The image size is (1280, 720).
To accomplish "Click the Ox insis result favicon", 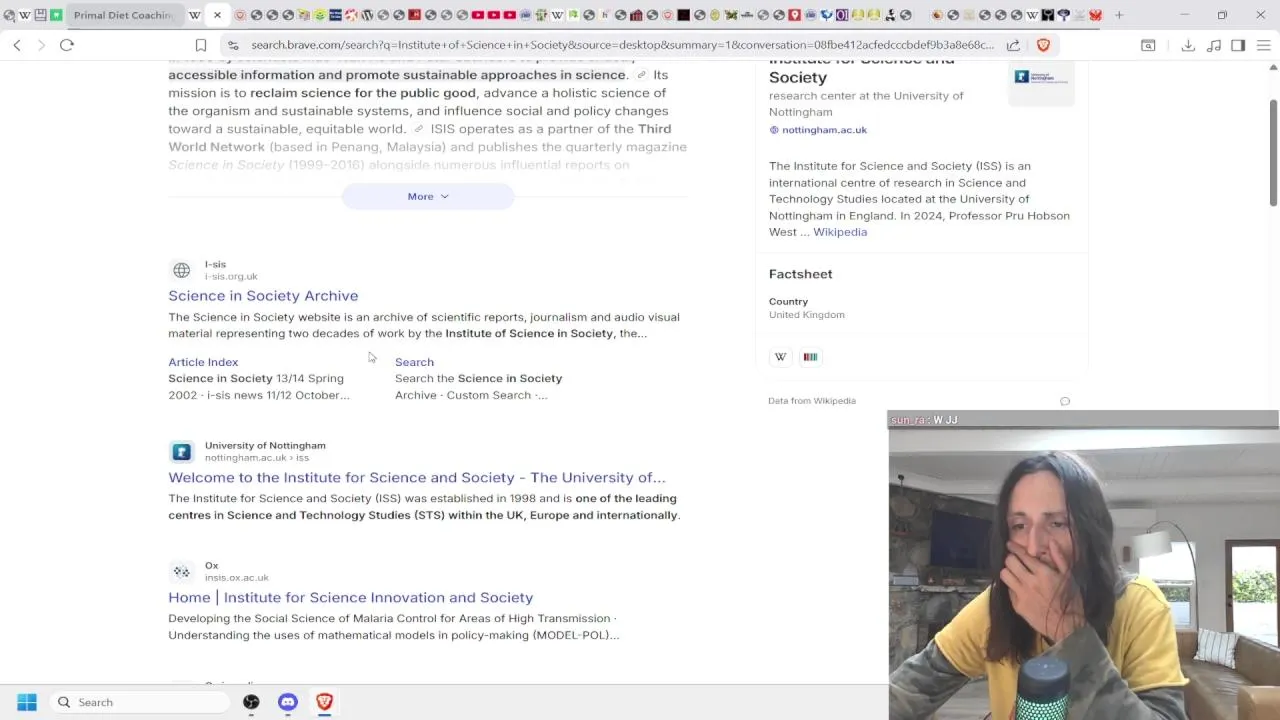I will pos(181,571).
